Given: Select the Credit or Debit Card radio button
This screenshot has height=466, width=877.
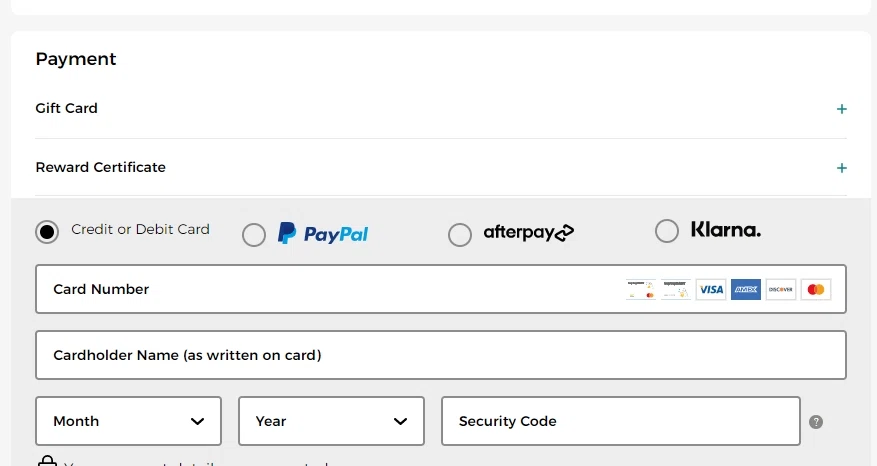Looking at the screenshot, I should click(x=47, y=232).
